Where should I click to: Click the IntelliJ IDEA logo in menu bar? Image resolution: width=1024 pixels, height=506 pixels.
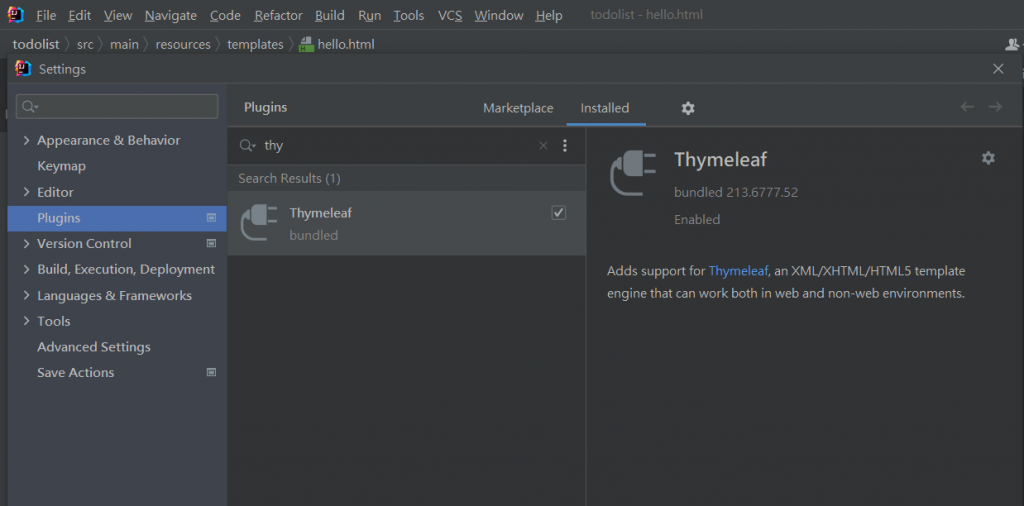(16, 14)
